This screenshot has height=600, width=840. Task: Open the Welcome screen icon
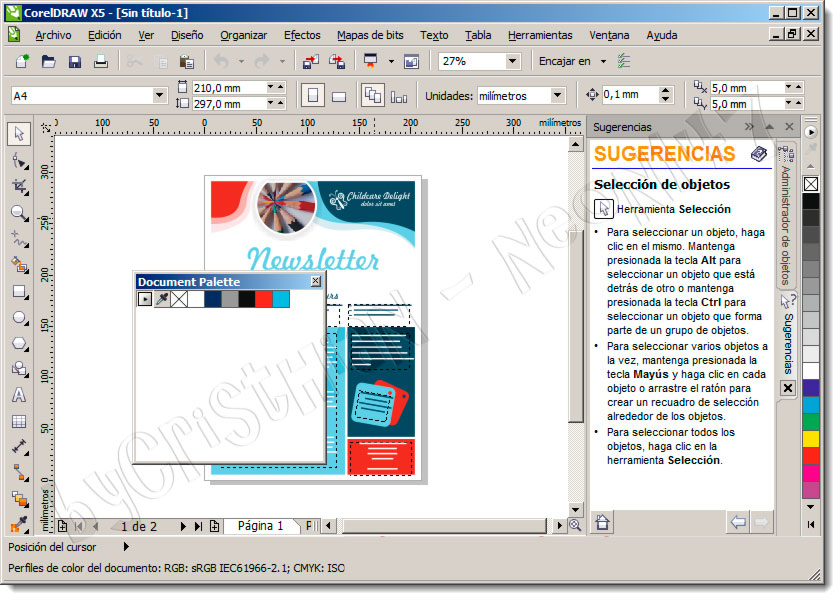pyautogui.click(x=411, y=62)
